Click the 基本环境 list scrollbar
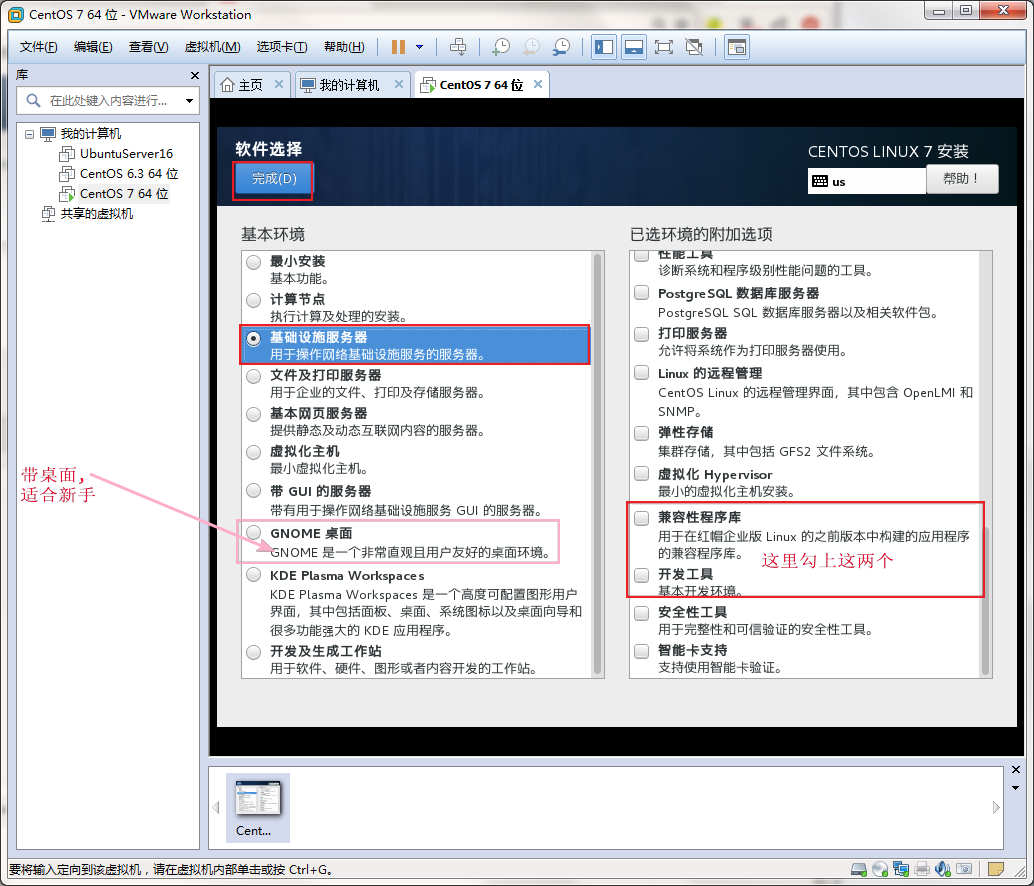This screenshot has width=1034, height=886. [597, 464]
